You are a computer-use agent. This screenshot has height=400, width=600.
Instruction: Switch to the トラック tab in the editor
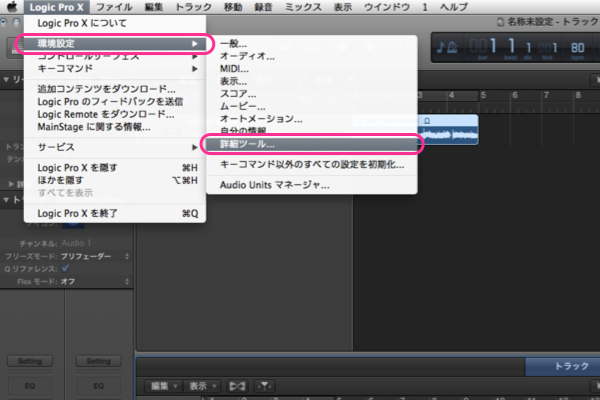pos(563,366)
